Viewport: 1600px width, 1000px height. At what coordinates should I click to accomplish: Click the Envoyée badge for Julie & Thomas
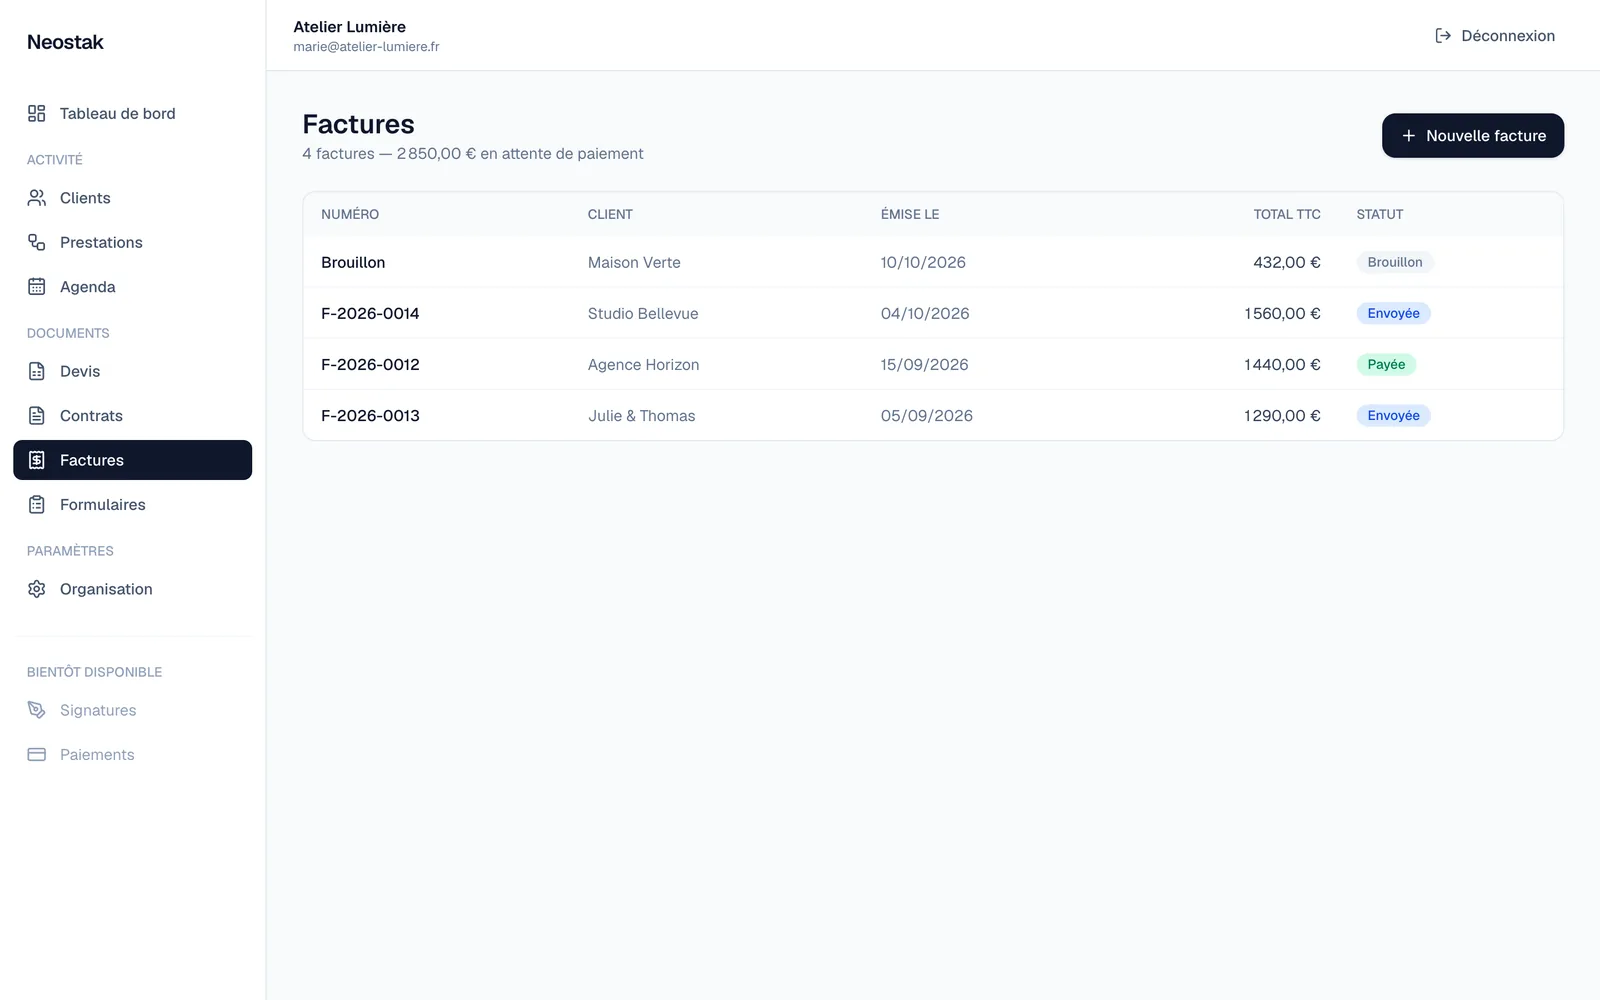click(1393, 416)
